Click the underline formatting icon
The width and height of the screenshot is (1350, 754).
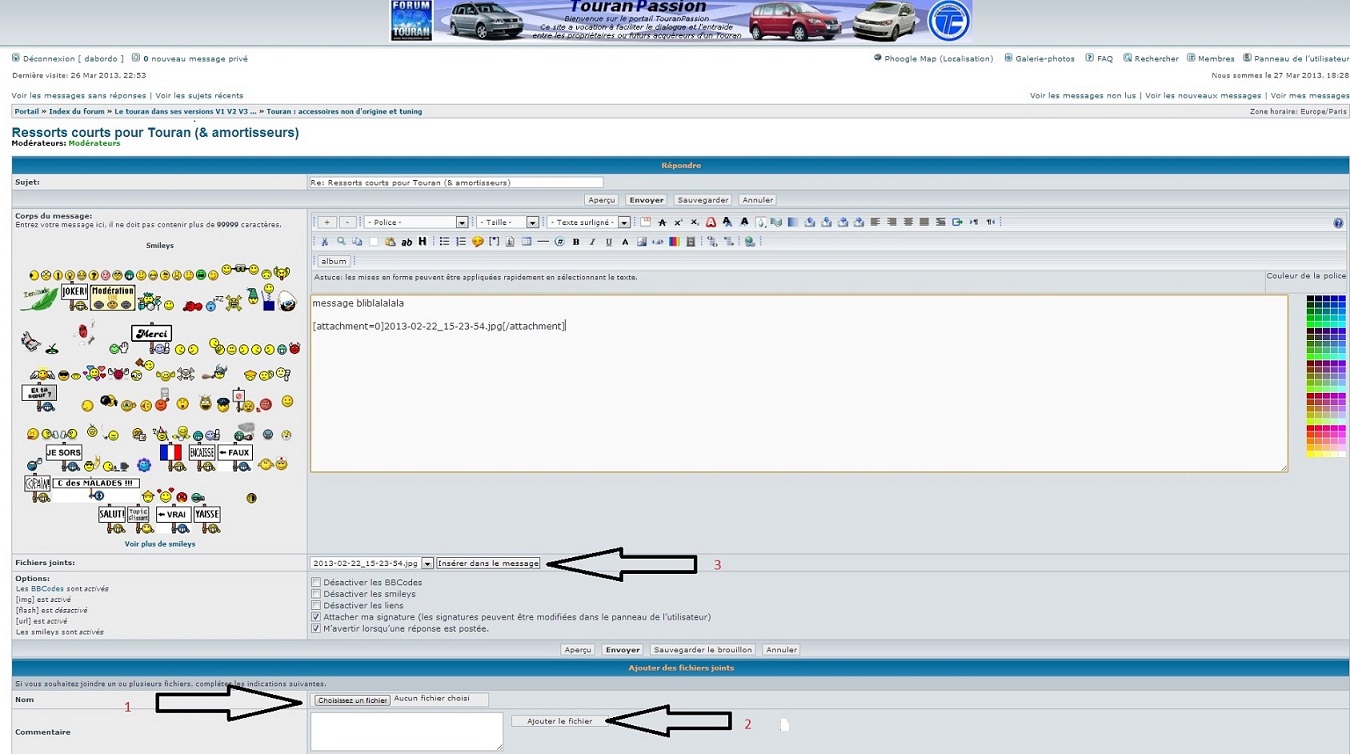click(x=608, y=242)
